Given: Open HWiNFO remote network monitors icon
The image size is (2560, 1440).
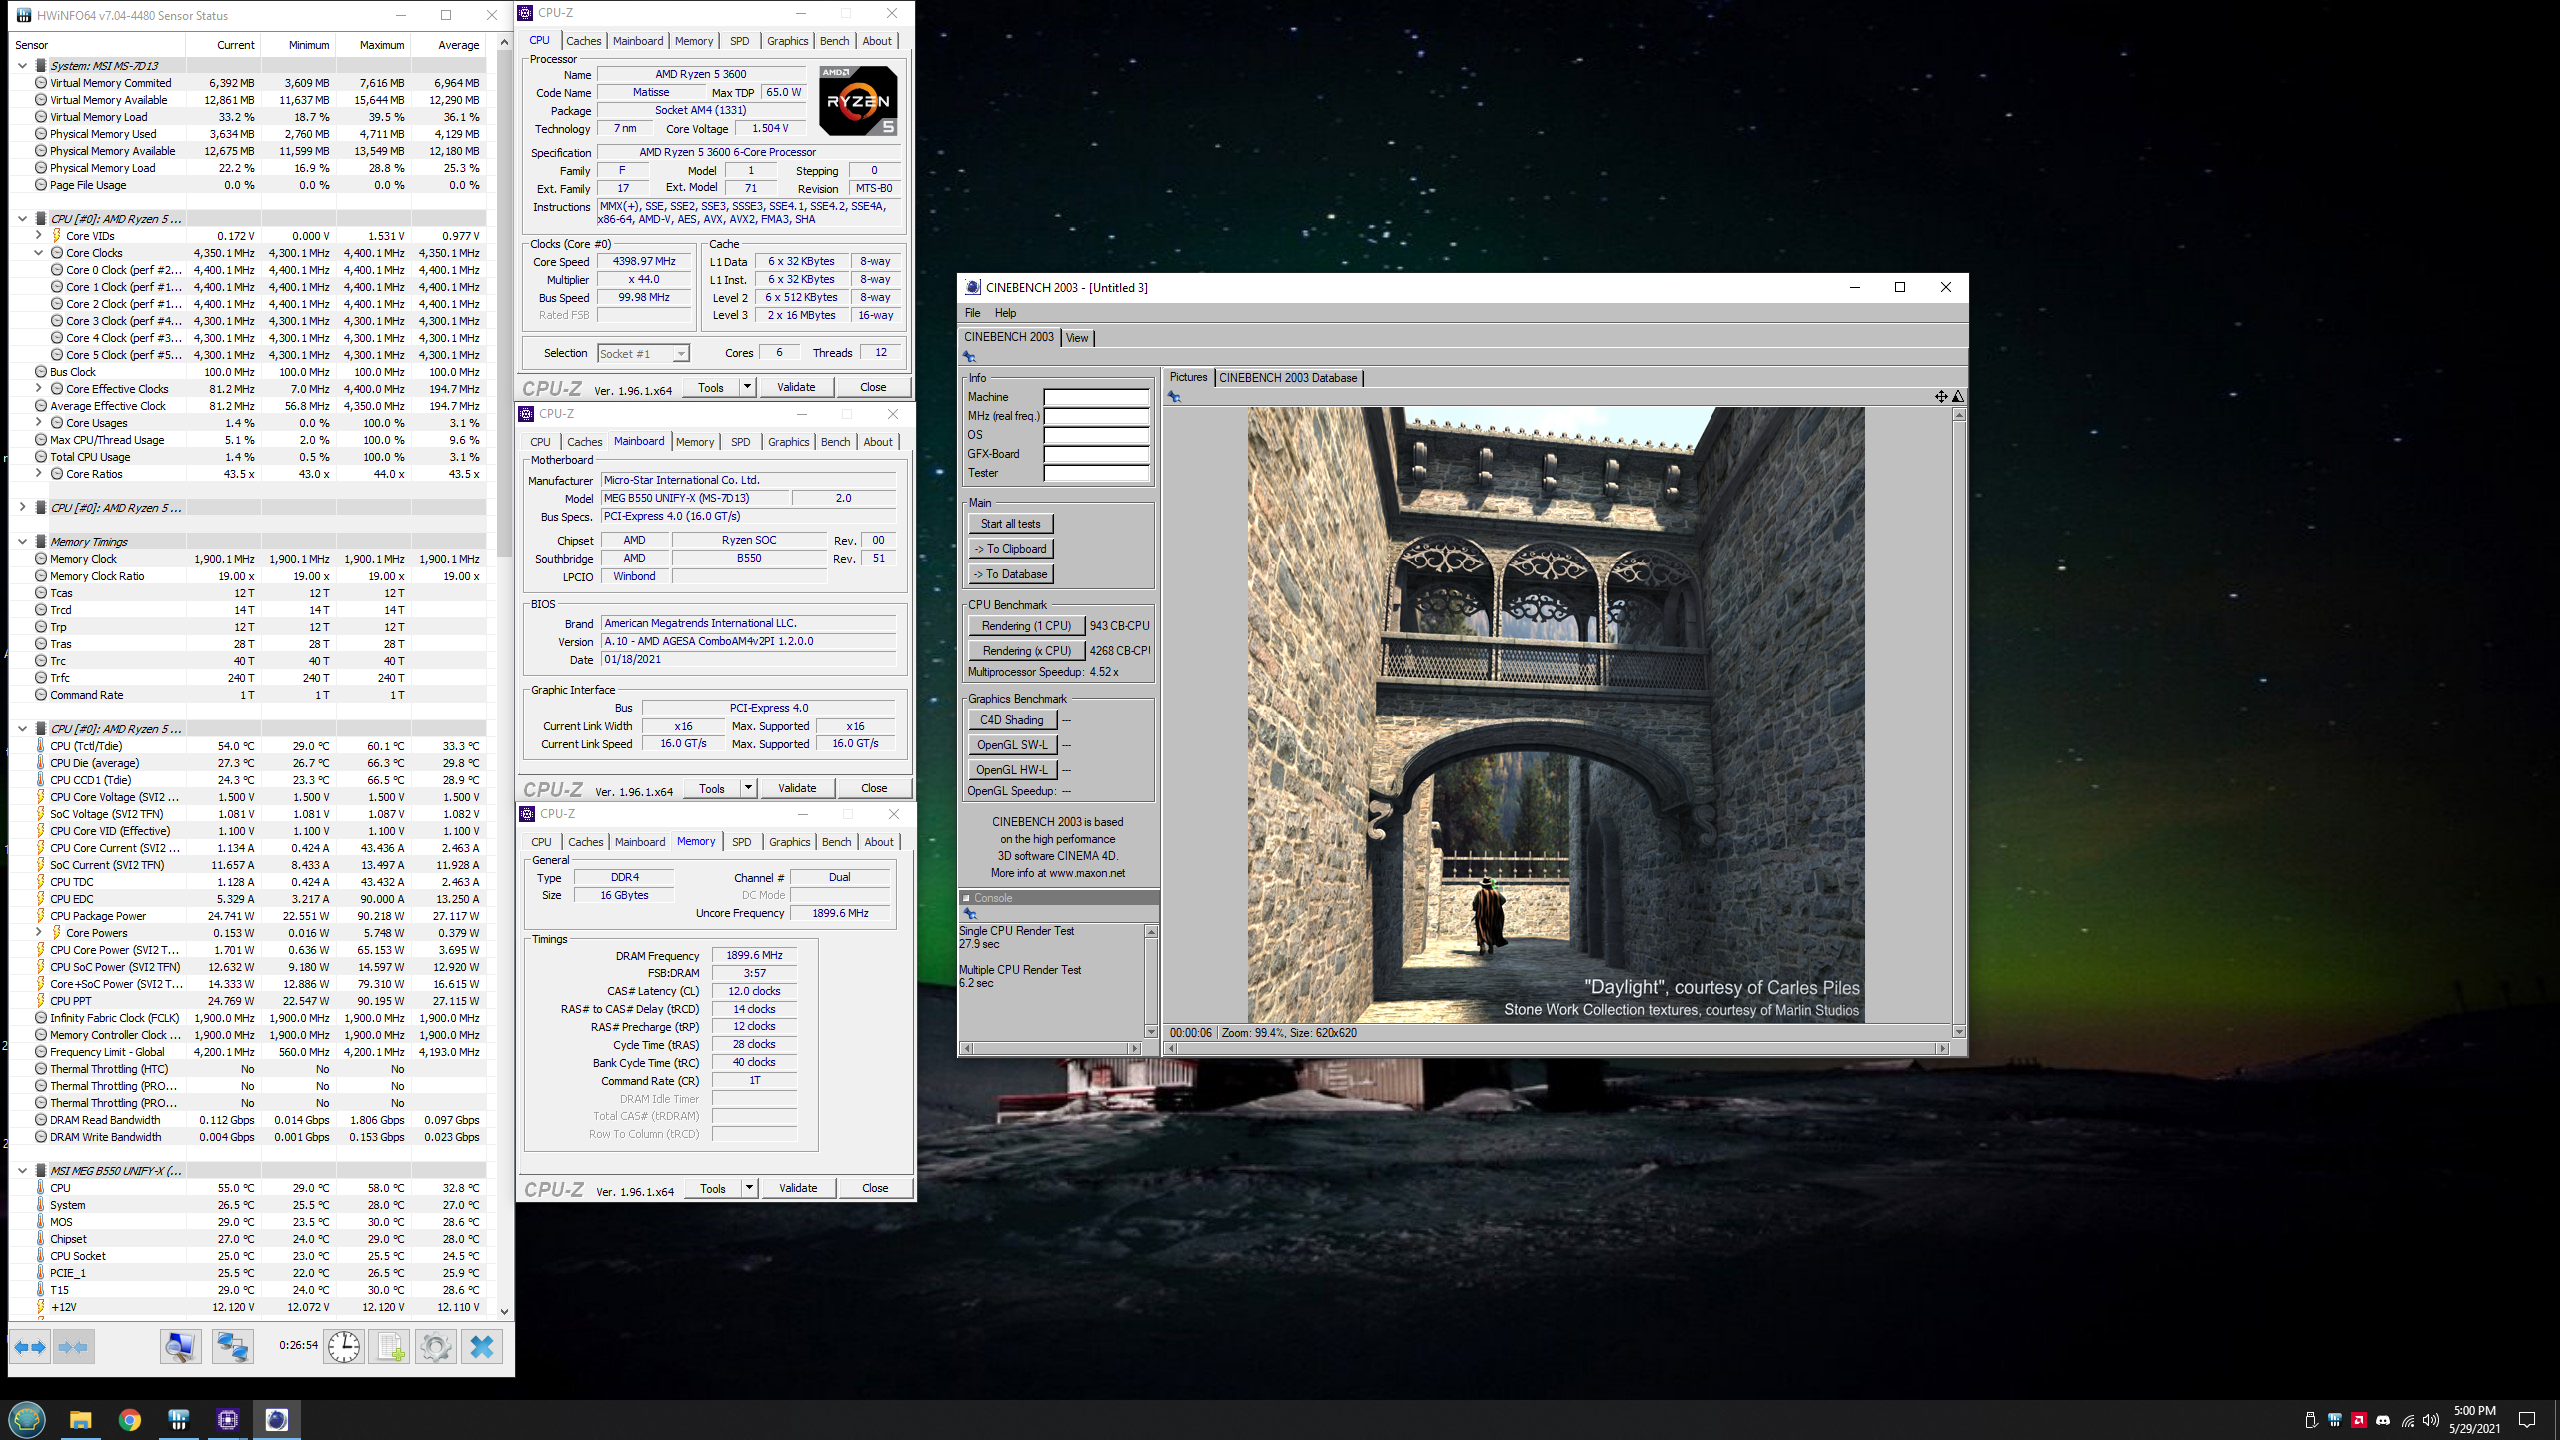Looking at the screenshot, I should (233, 1347).
